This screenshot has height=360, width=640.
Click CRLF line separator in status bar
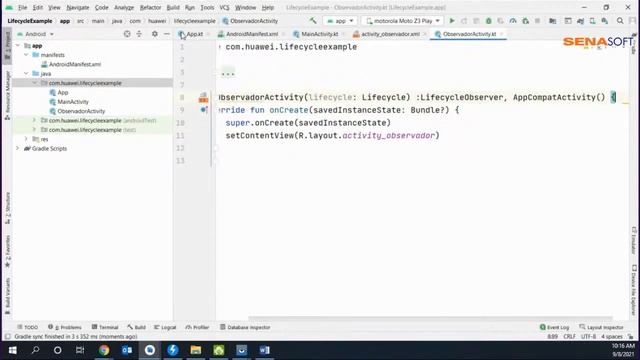(569, 337)
